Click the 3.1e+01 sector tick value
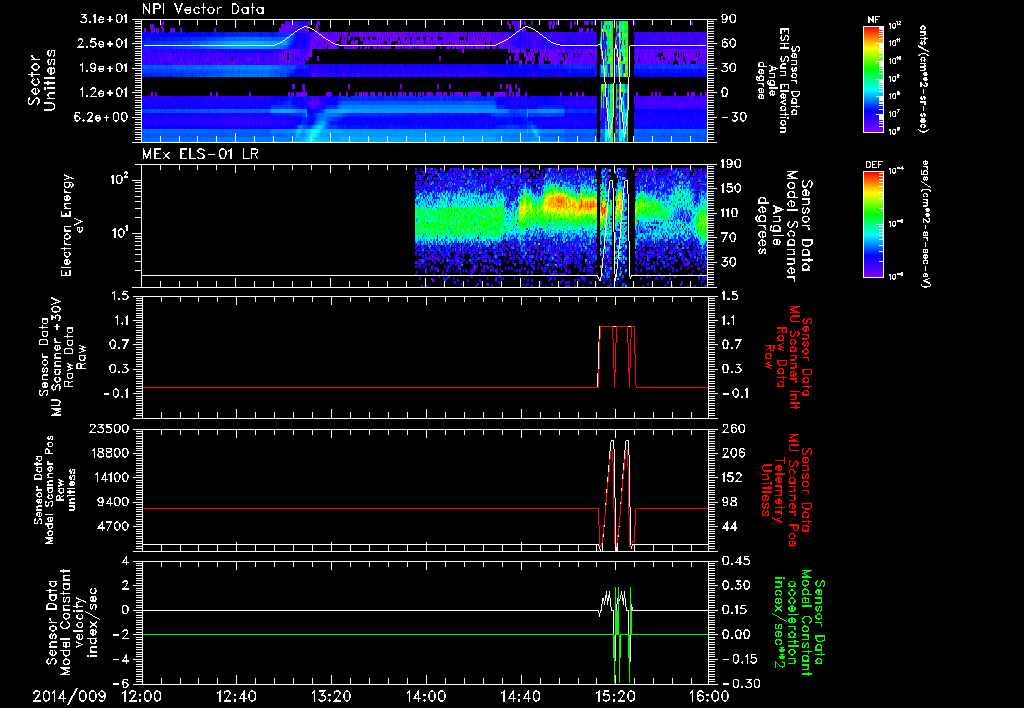The height and width of the screenshot is (708, 1024). [x=104, y=19]
